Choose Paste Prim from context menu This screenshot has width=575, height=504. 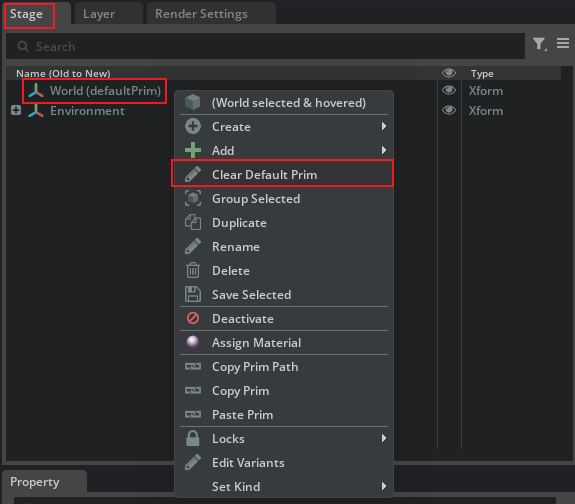(x=284, y=414)
